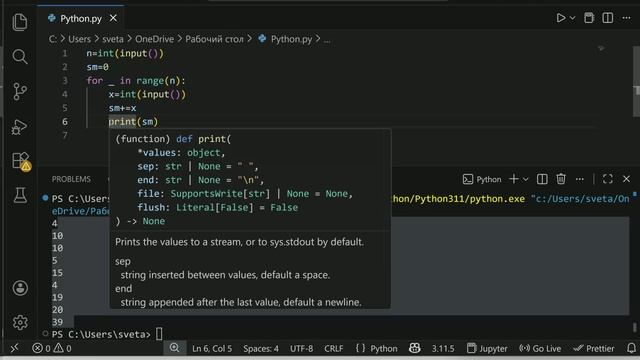640x360 pixels.
Task: Click Users breadcrumb segment
Action: 80,39
